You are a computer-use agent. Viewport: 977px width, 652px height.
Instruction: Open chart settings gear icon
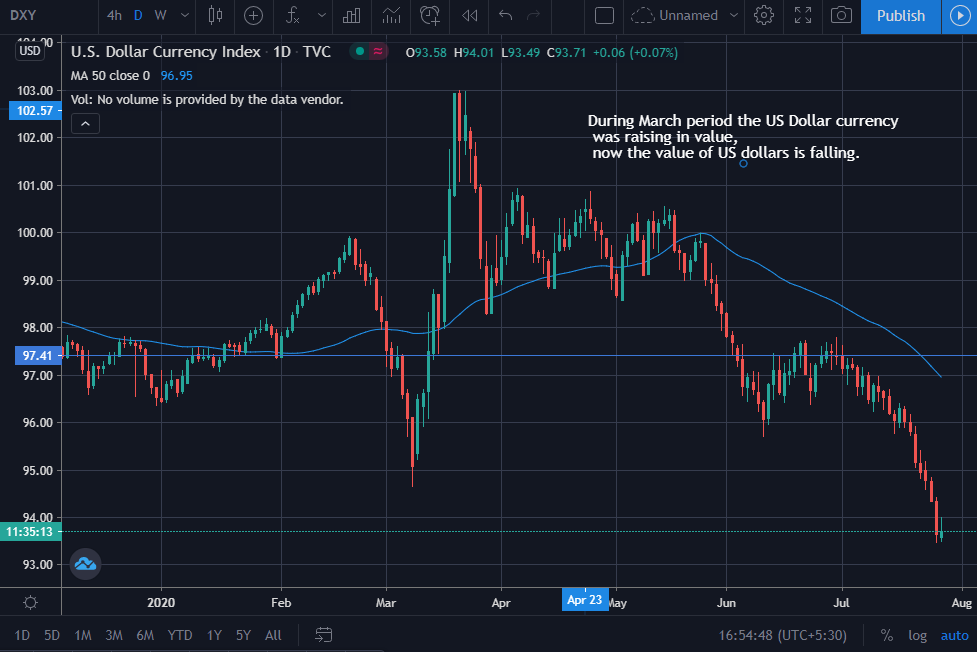coord(763,16)
